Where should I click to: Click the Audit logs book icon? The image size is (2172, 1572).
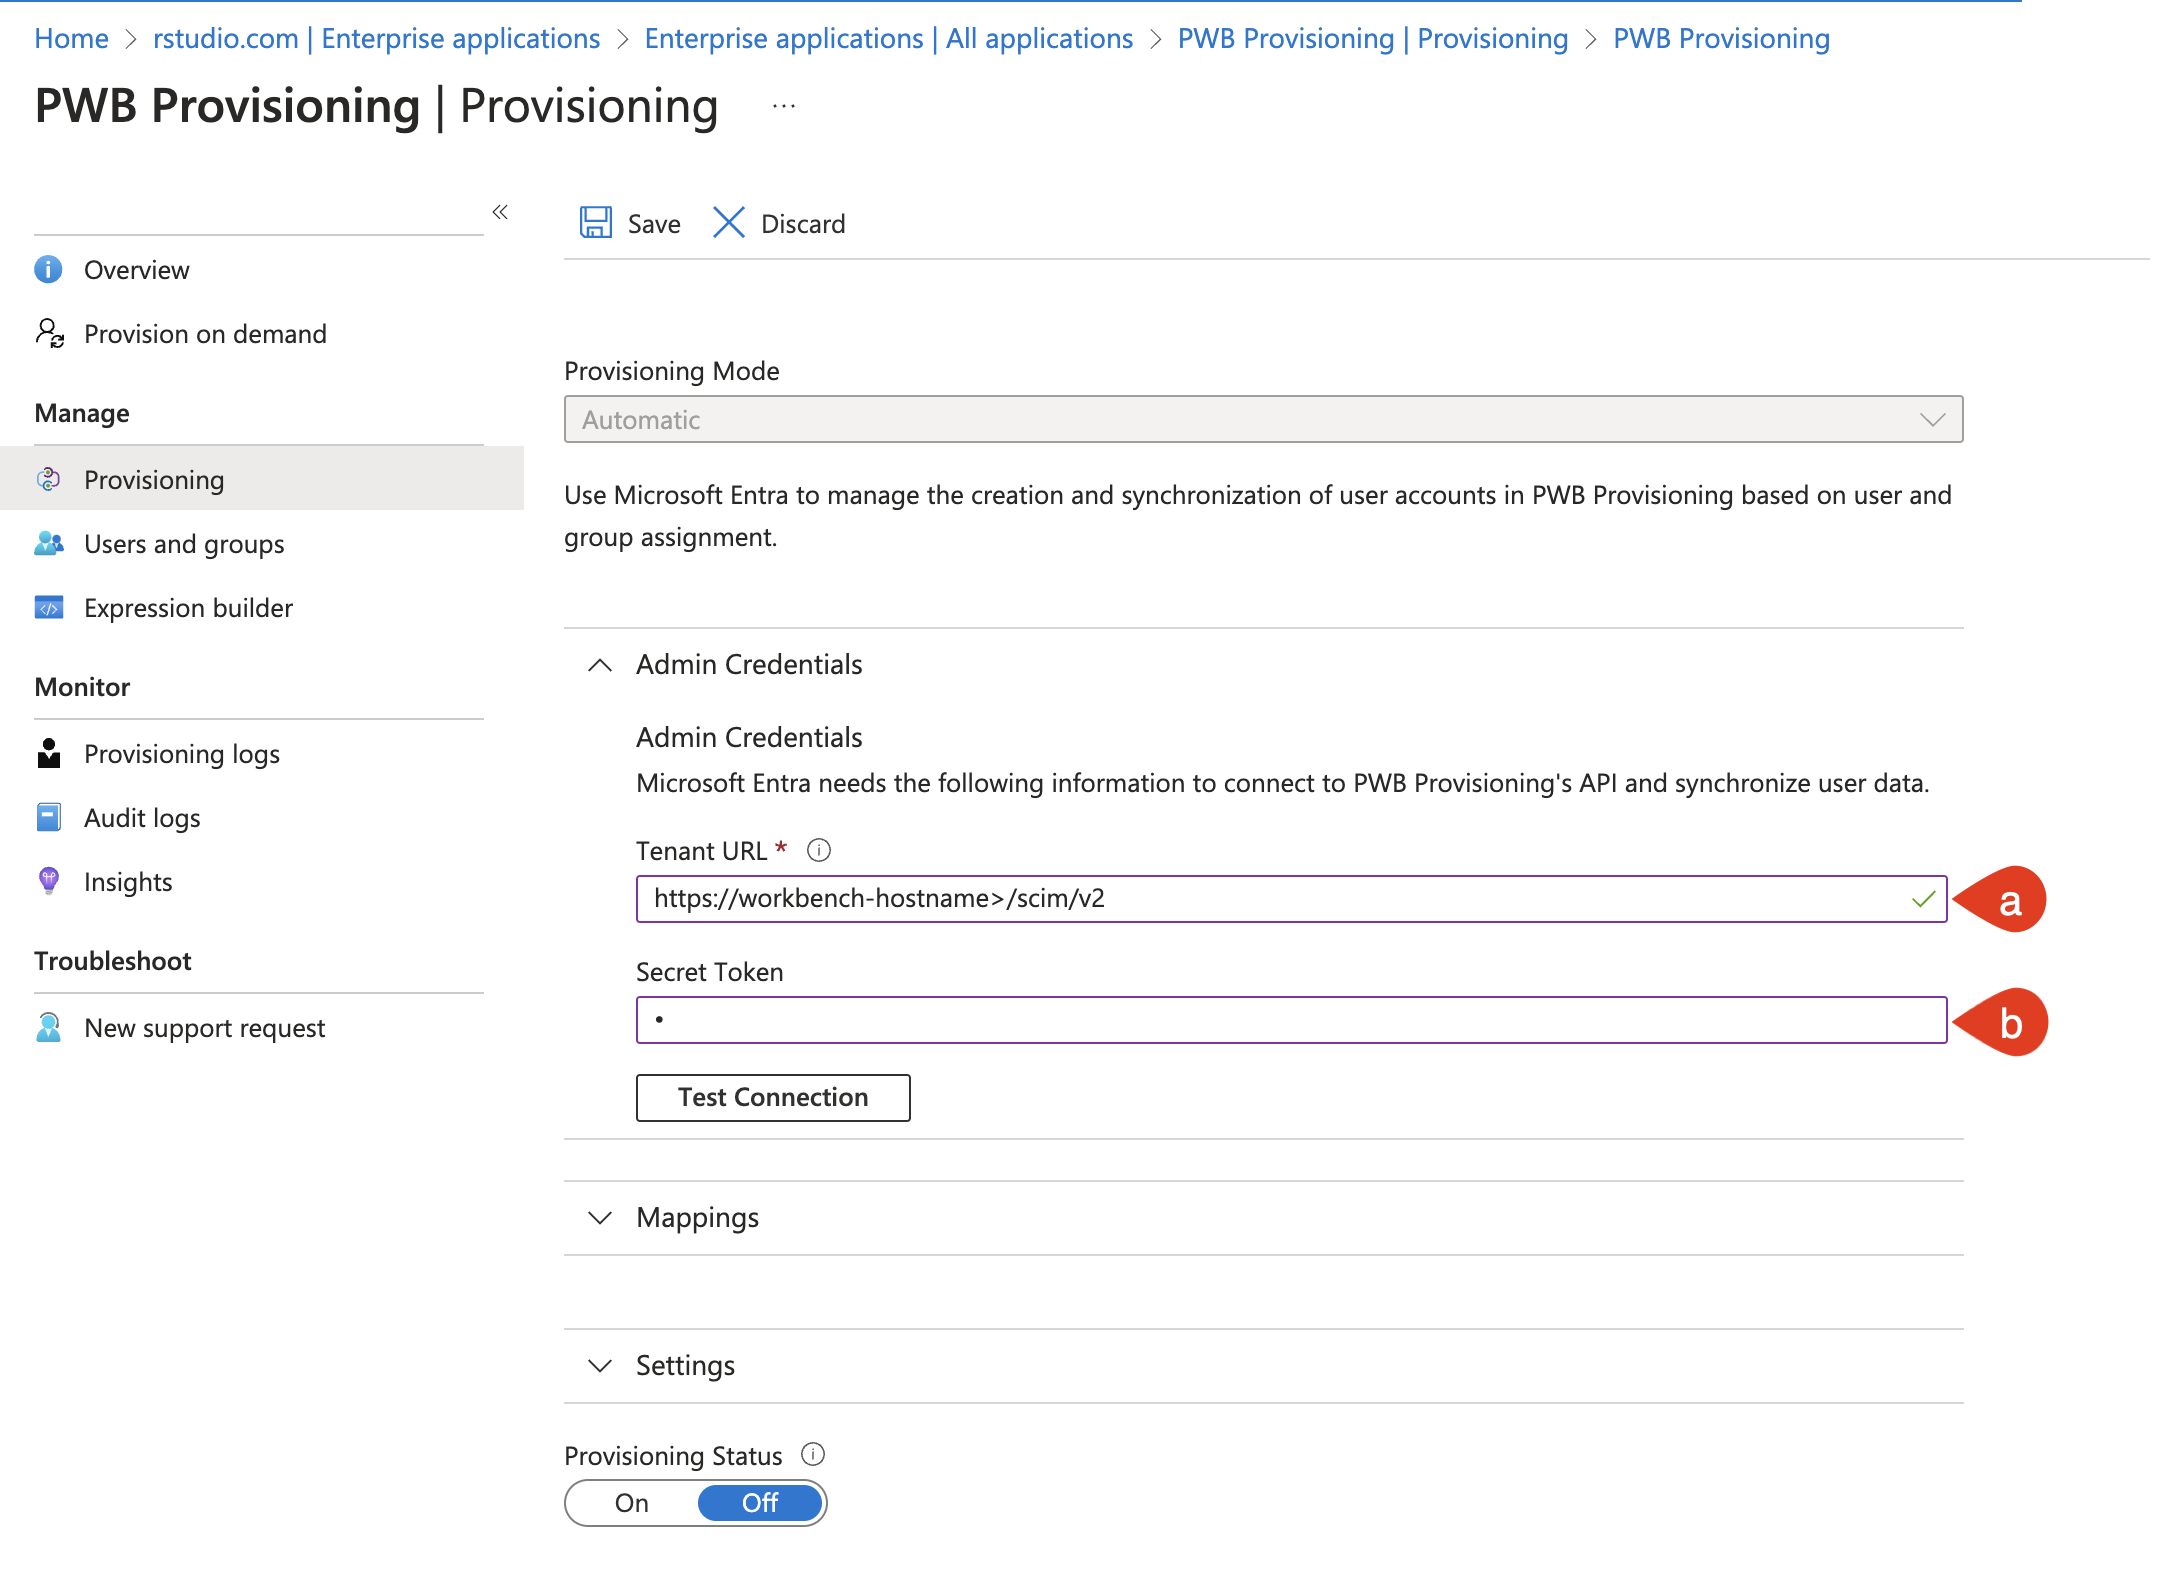pos(48,817)
